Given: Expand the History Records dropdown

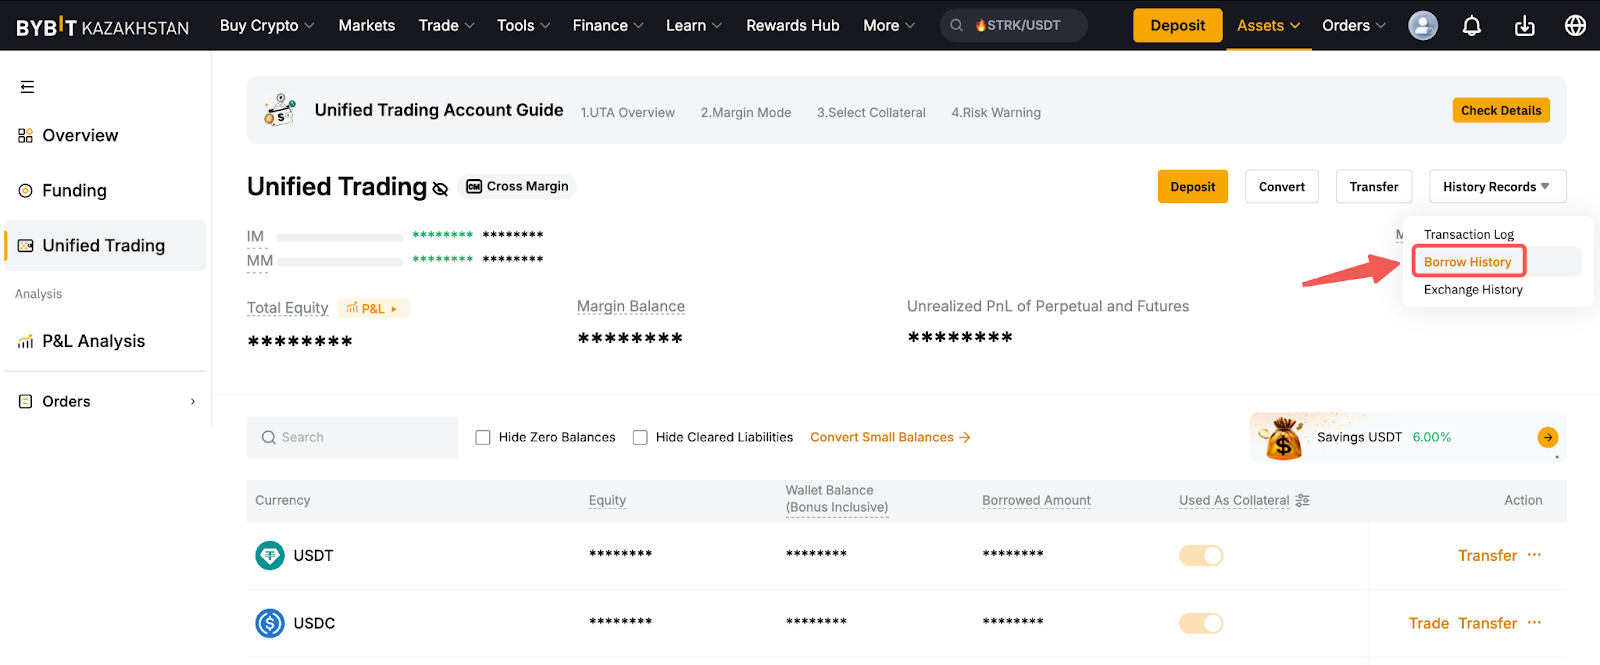Looking at the screenshot, I should click(x=1497, y=187).
